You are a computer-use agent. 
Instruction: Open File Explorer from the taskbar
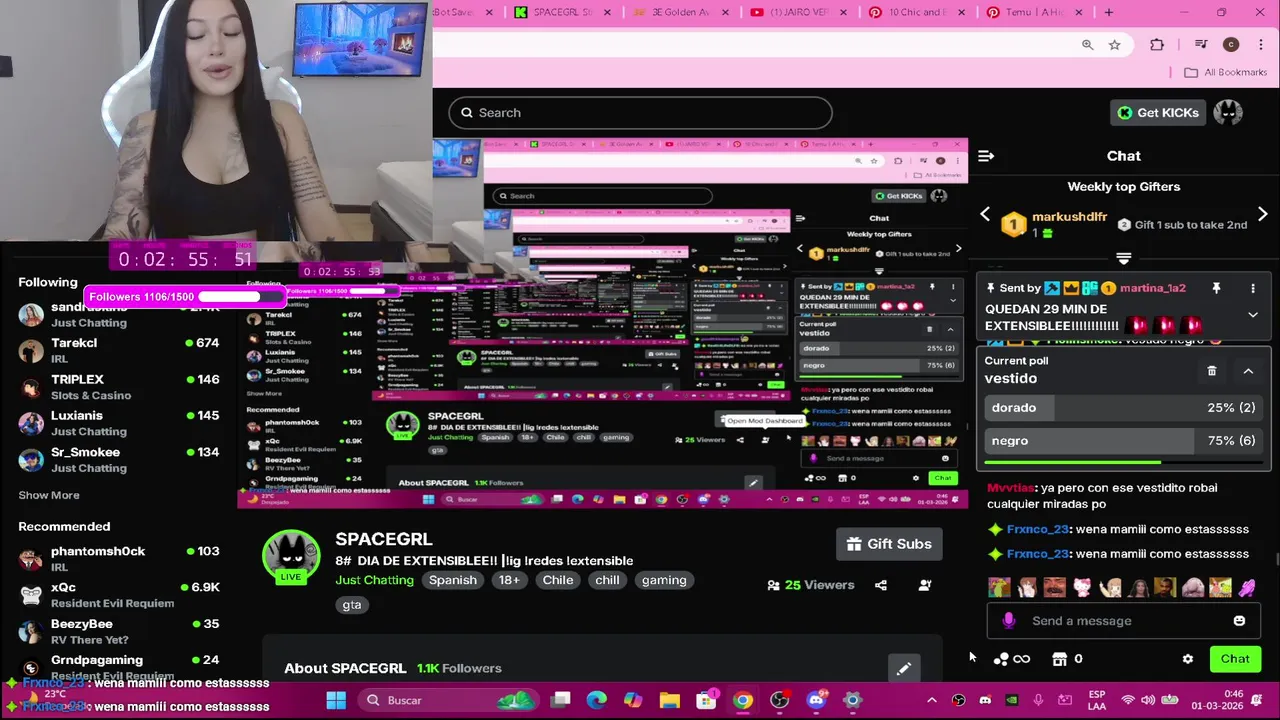point(670,700)
